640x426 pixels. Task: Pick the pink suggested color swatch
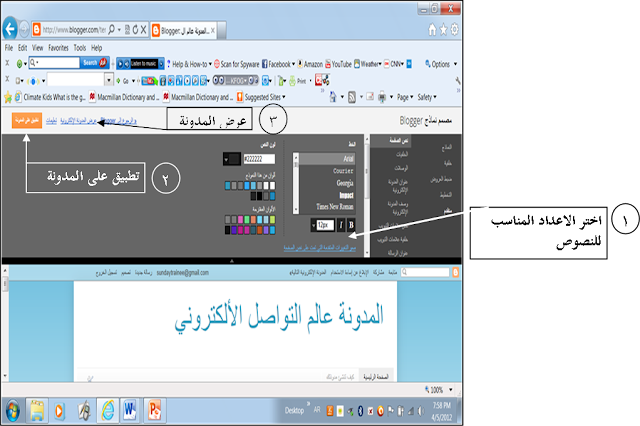coord(241,220)
